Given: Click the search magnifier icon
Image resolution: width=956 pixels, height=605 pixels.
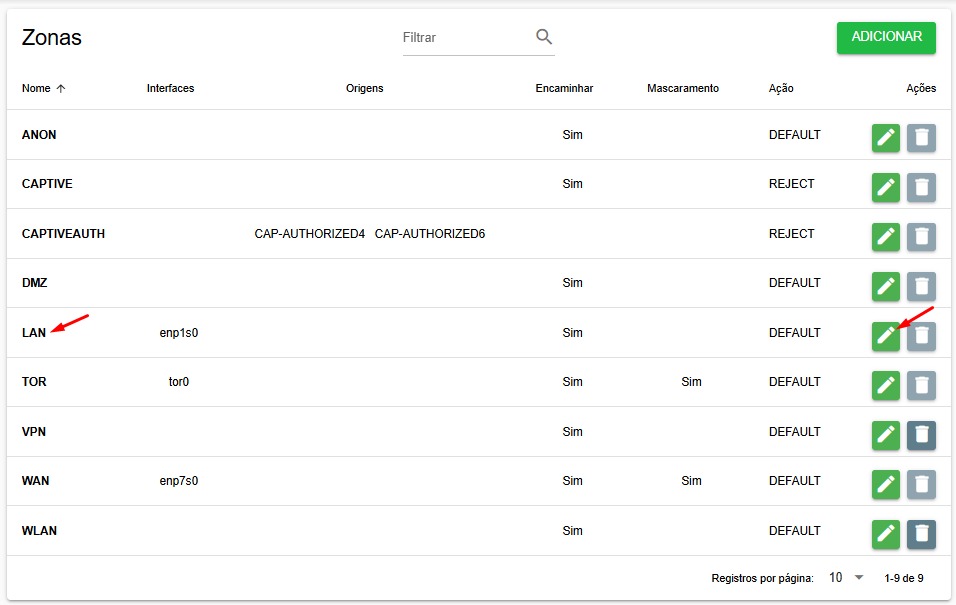Looking at the screenshot, I should point(544,37).
